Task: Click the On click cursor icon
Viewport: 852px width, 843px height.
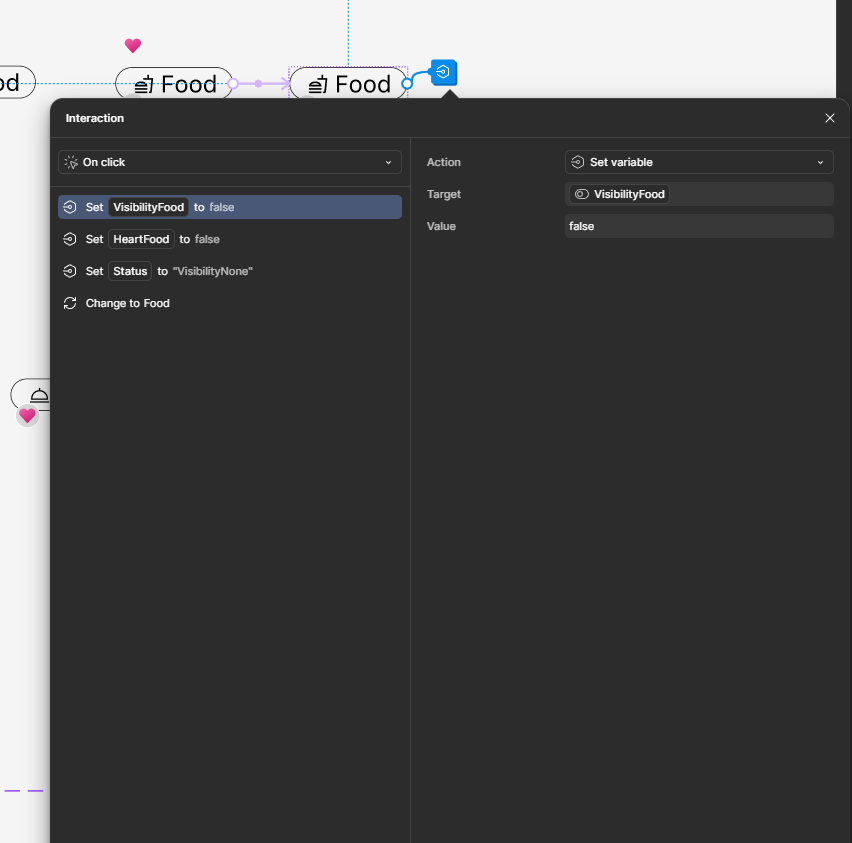Action: coord(71,162)
